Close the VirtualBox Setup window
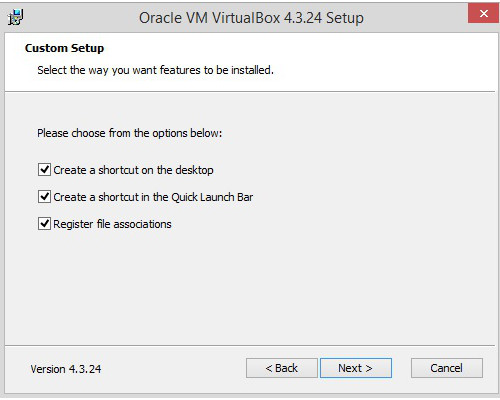 [483, 14]
